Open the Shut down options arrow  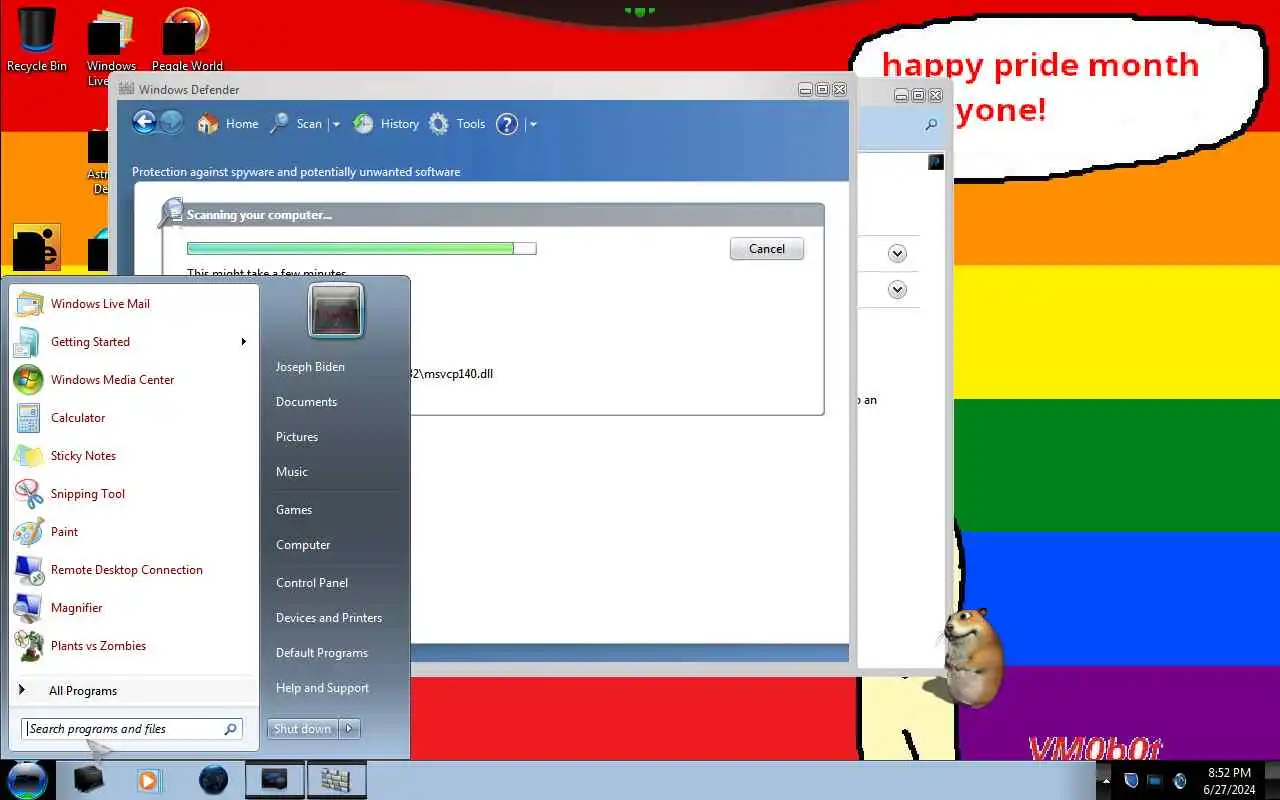coord(350,729)
